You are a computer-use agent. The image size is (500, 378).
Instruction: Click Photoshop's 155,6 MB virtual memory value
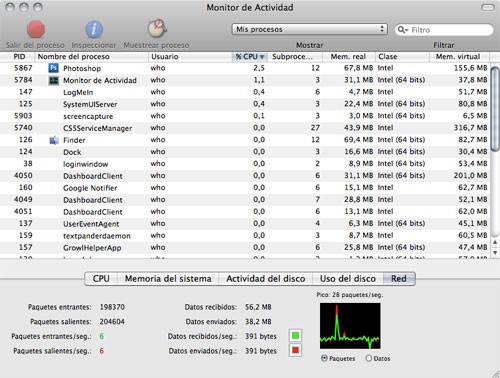click(471, 68)
